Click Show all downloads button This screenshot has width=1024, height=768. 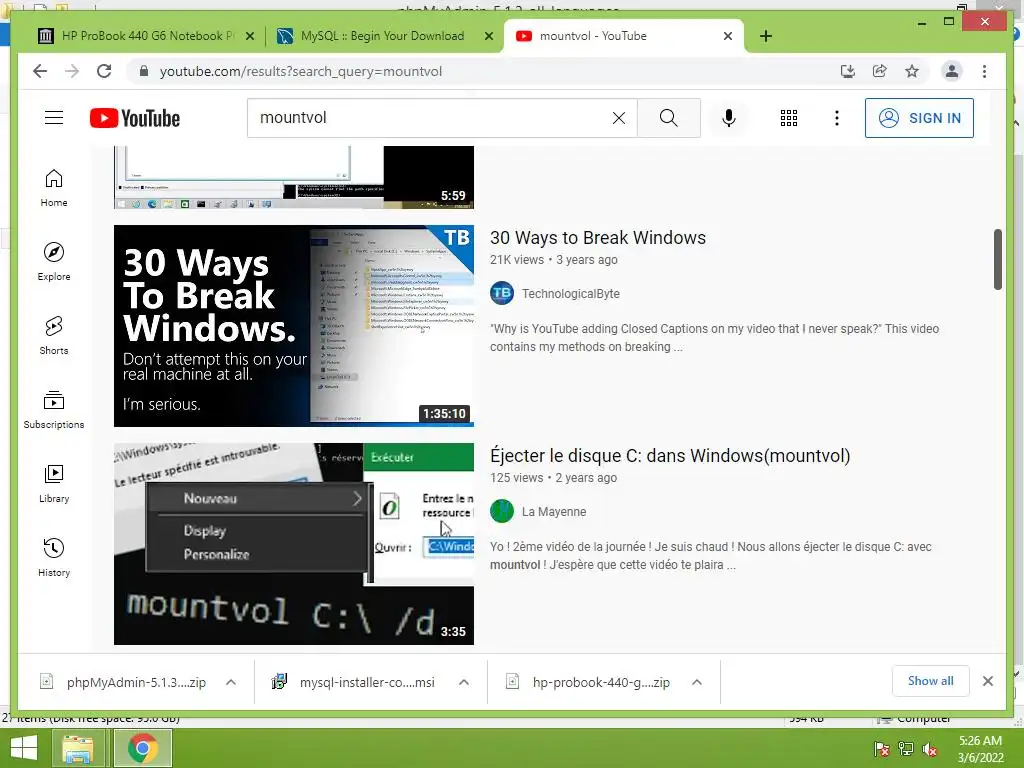click(x=931, y=681)
